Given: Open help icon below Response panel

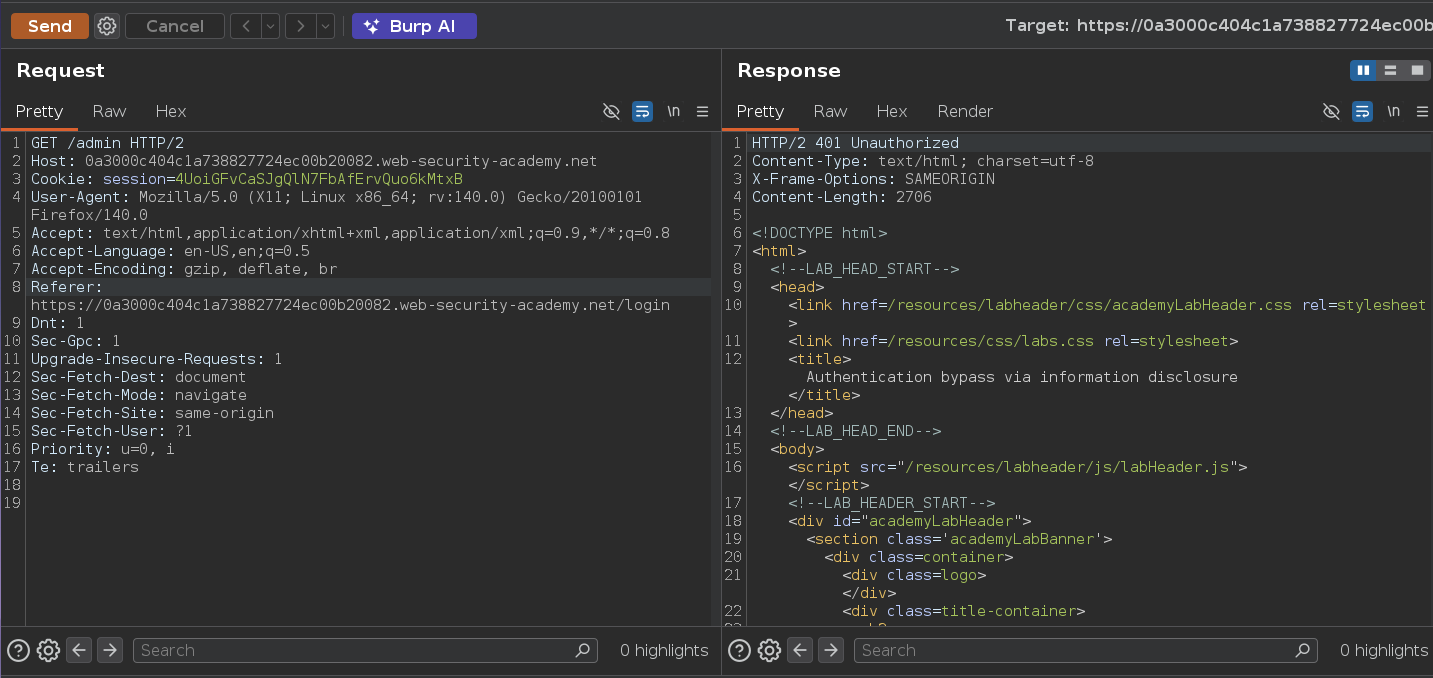Looking at the screenshot, I should [x=739, y=650].
